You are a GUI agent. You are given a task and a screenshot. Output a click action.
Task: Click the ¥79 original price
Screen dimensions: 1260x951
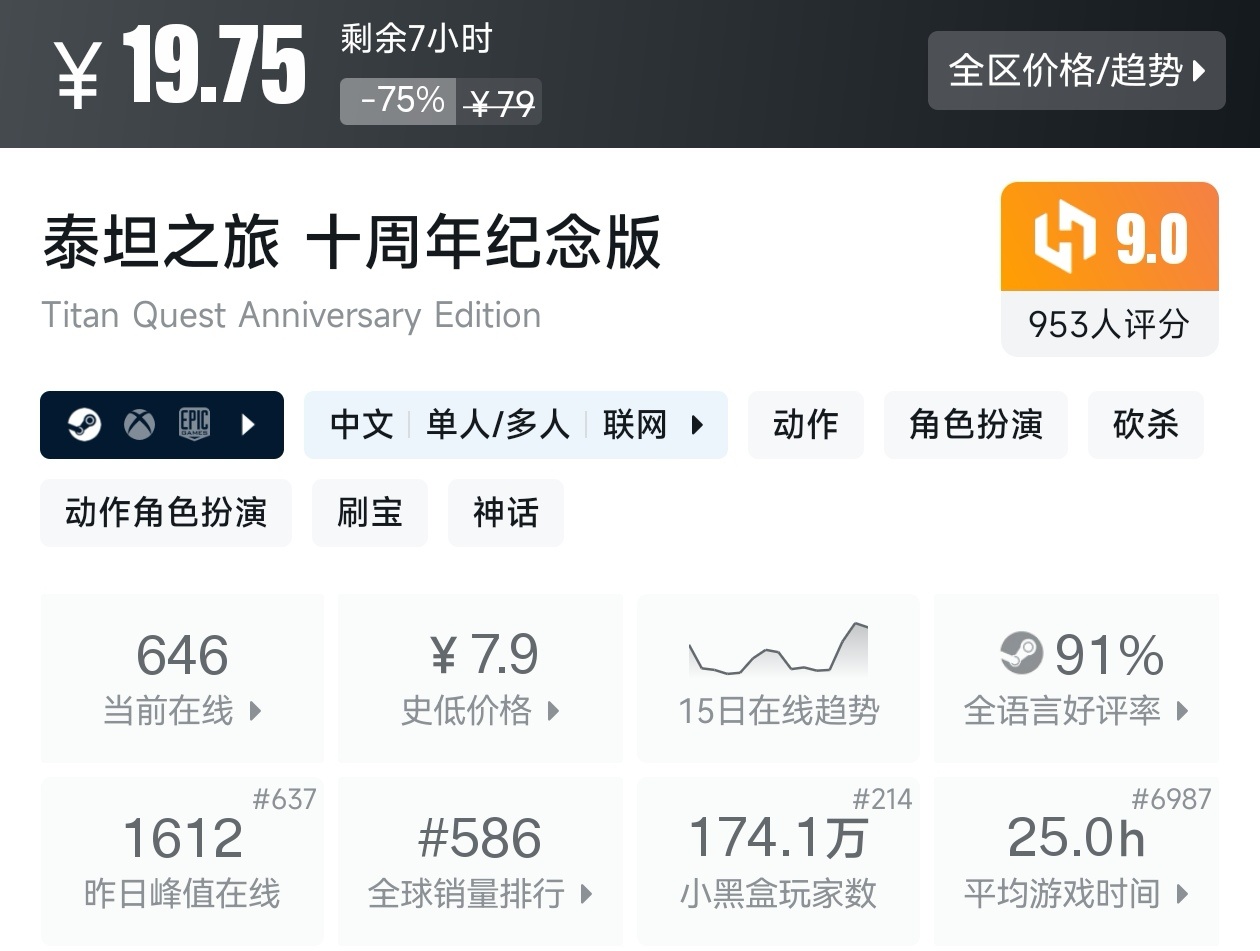(501, 102)
